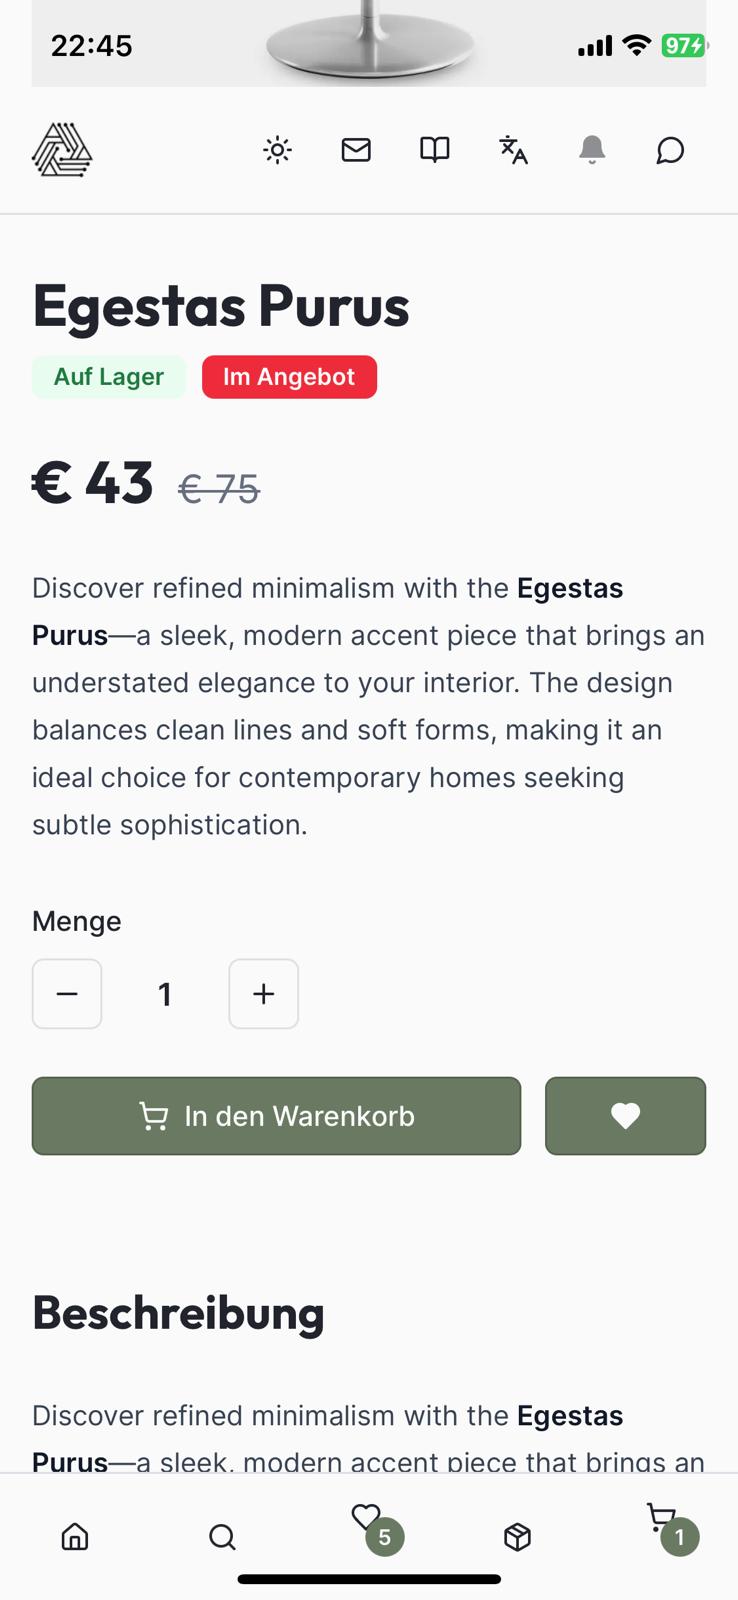This screenshot has height=1600, width=738.
Task: Tap the 'Im Angebot' sale badge
Action: click(289, 377)
